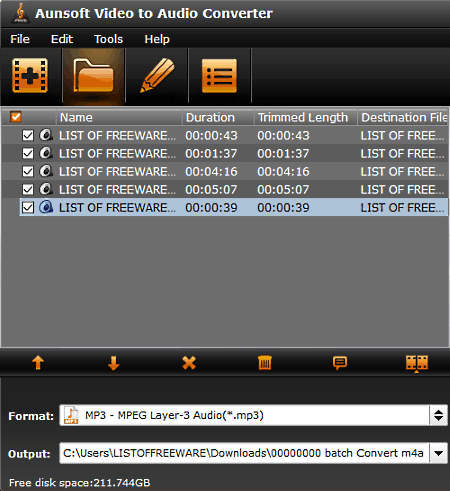Open the pencil Edit tool
The height and width of the screenshot is (491, 450).
[157, 76]
